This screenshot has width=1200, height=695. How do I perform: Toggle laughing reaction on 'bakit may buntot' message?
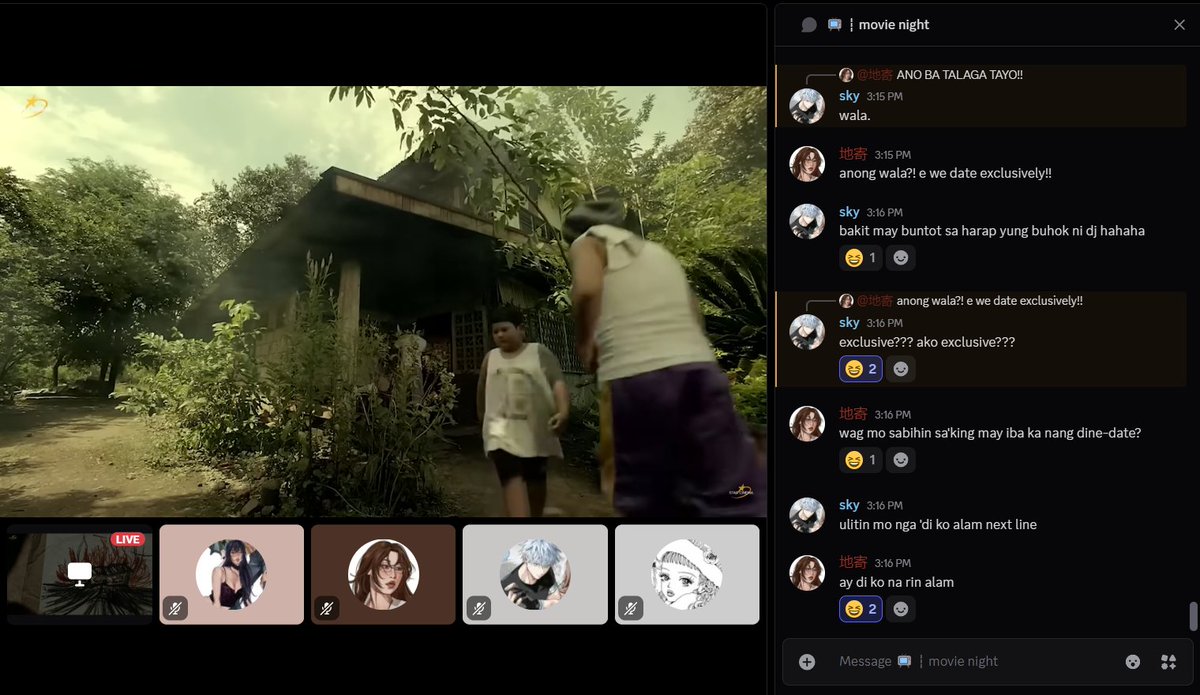[860, 258]
